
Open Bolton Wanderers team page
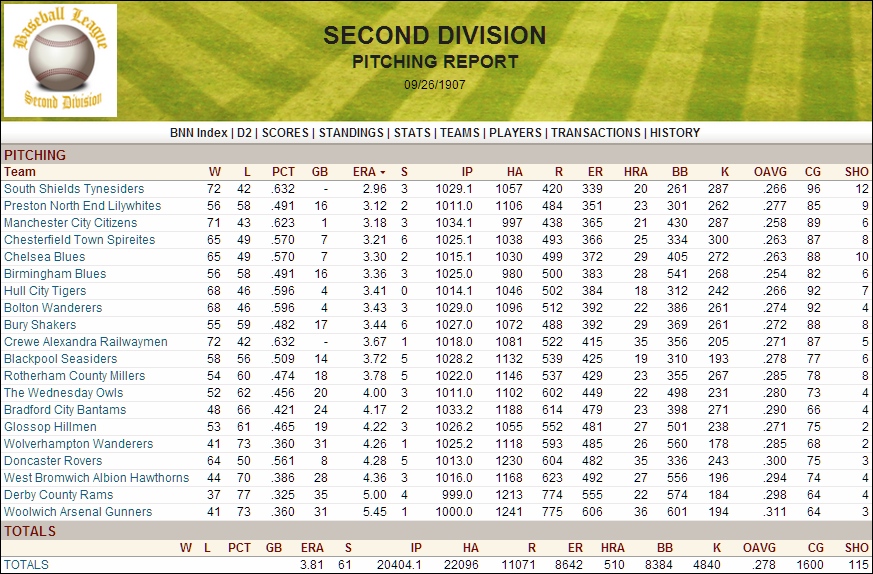click(53, 308)
